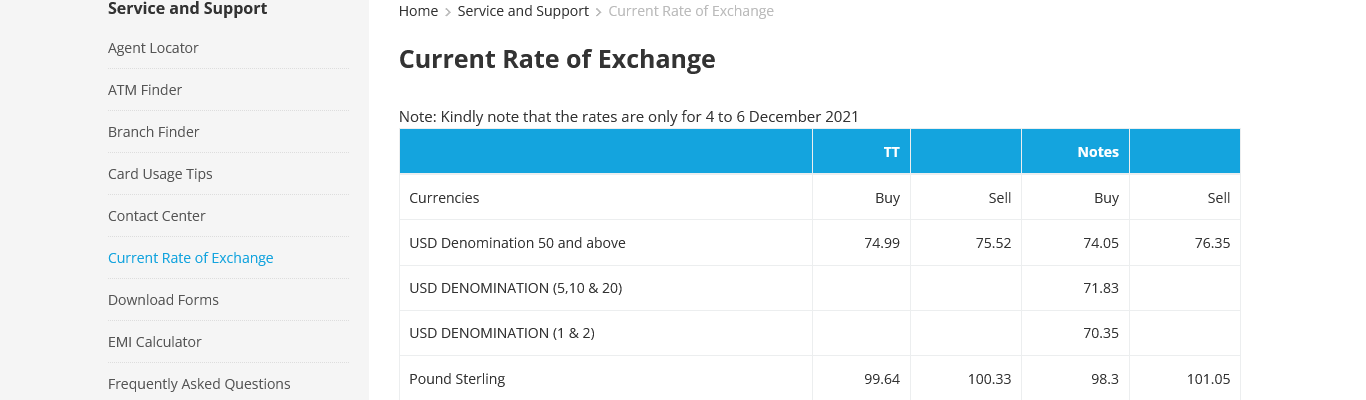Click USD notes sell rate 76.35

pos(1212,243)
